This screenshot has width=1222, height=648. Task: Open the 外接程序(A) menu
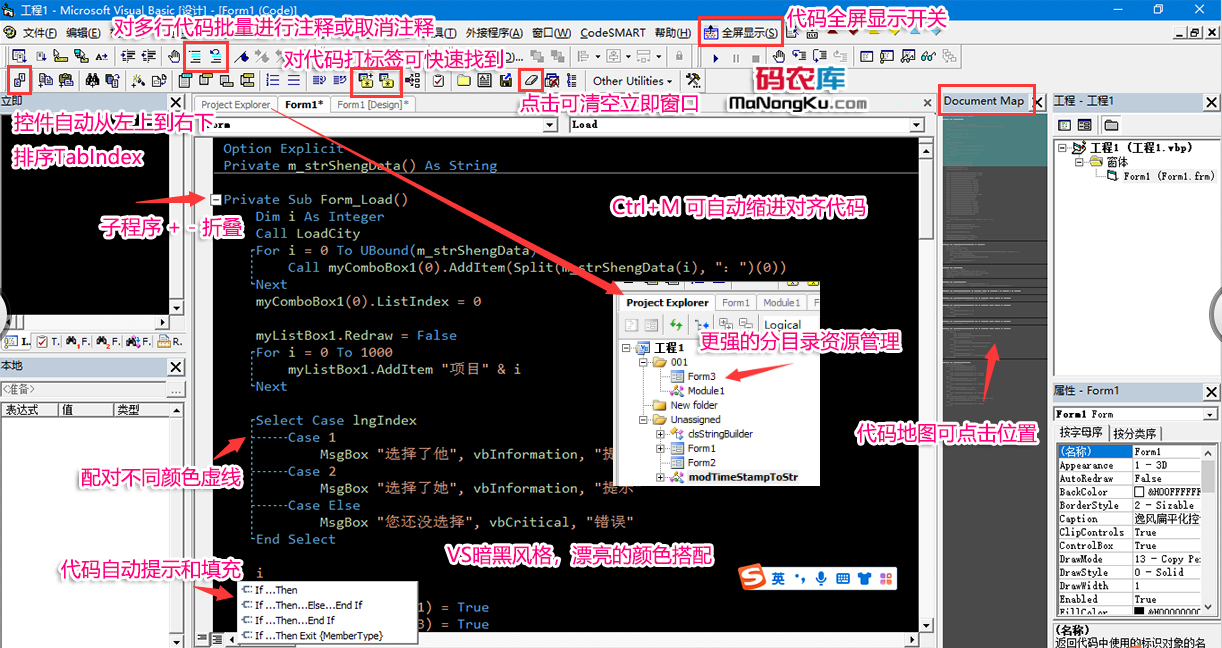coord(492,33)
